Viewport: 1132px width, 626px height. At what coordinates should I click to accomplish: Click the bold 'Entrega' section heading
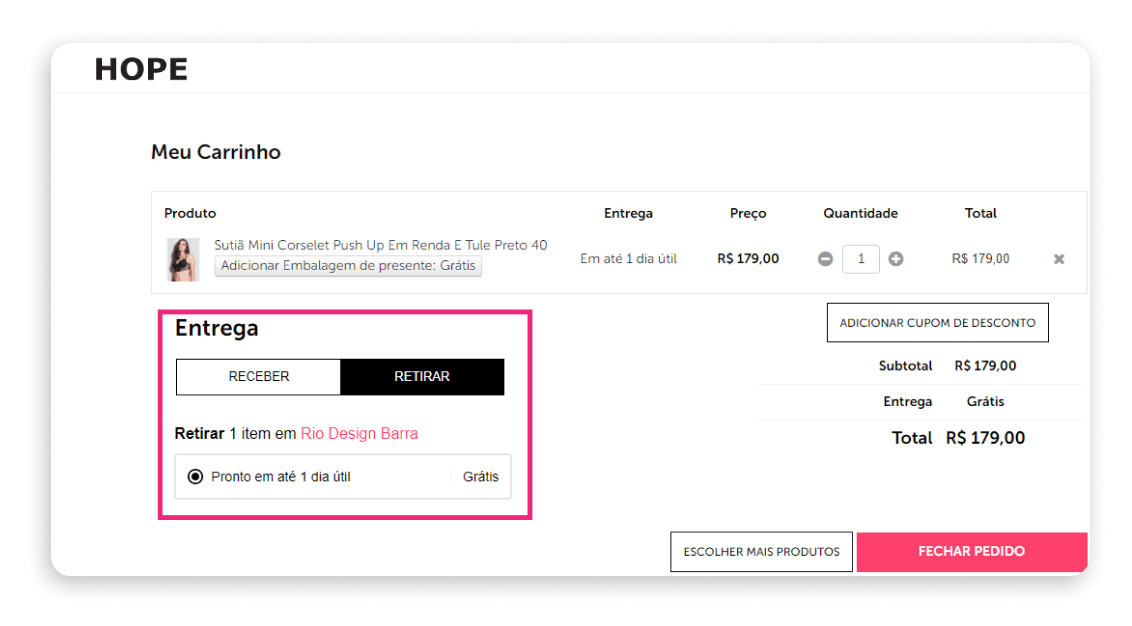click(216, 328)
